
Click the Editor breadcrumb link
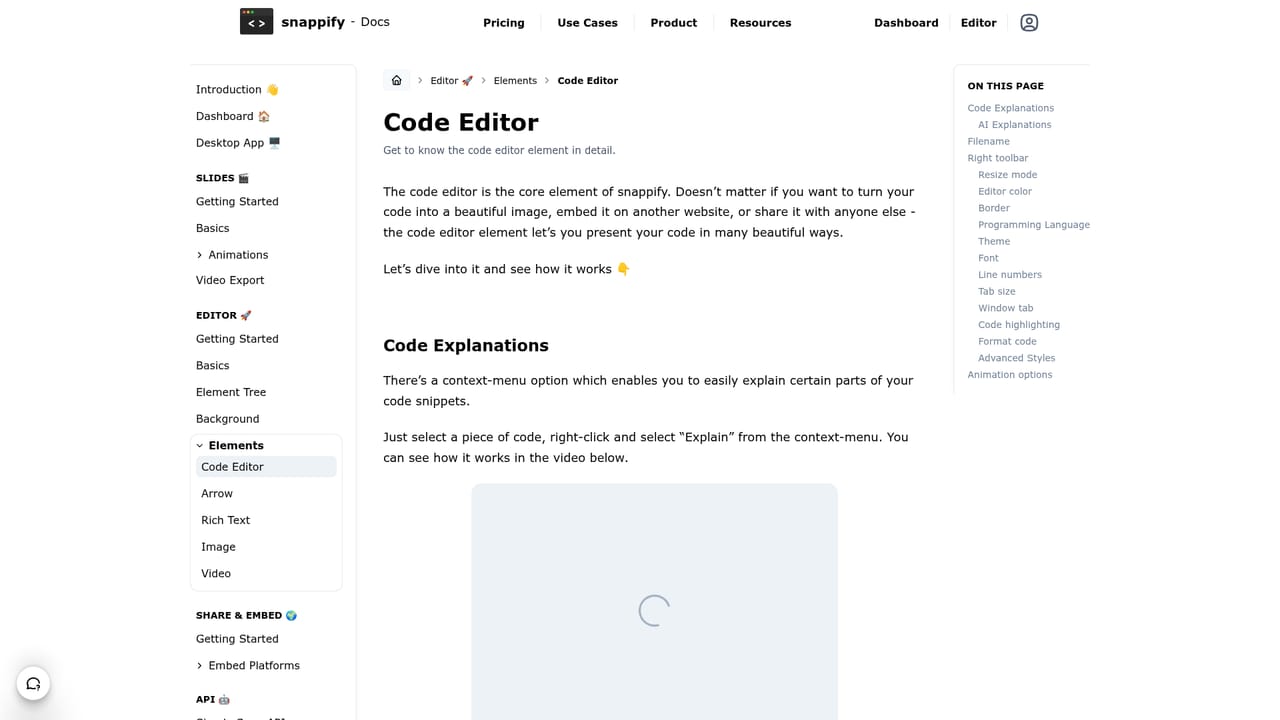452,81
